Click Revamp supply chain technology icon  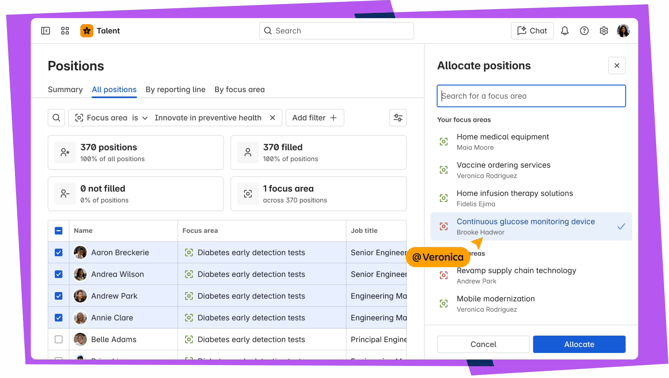point(444,275)
